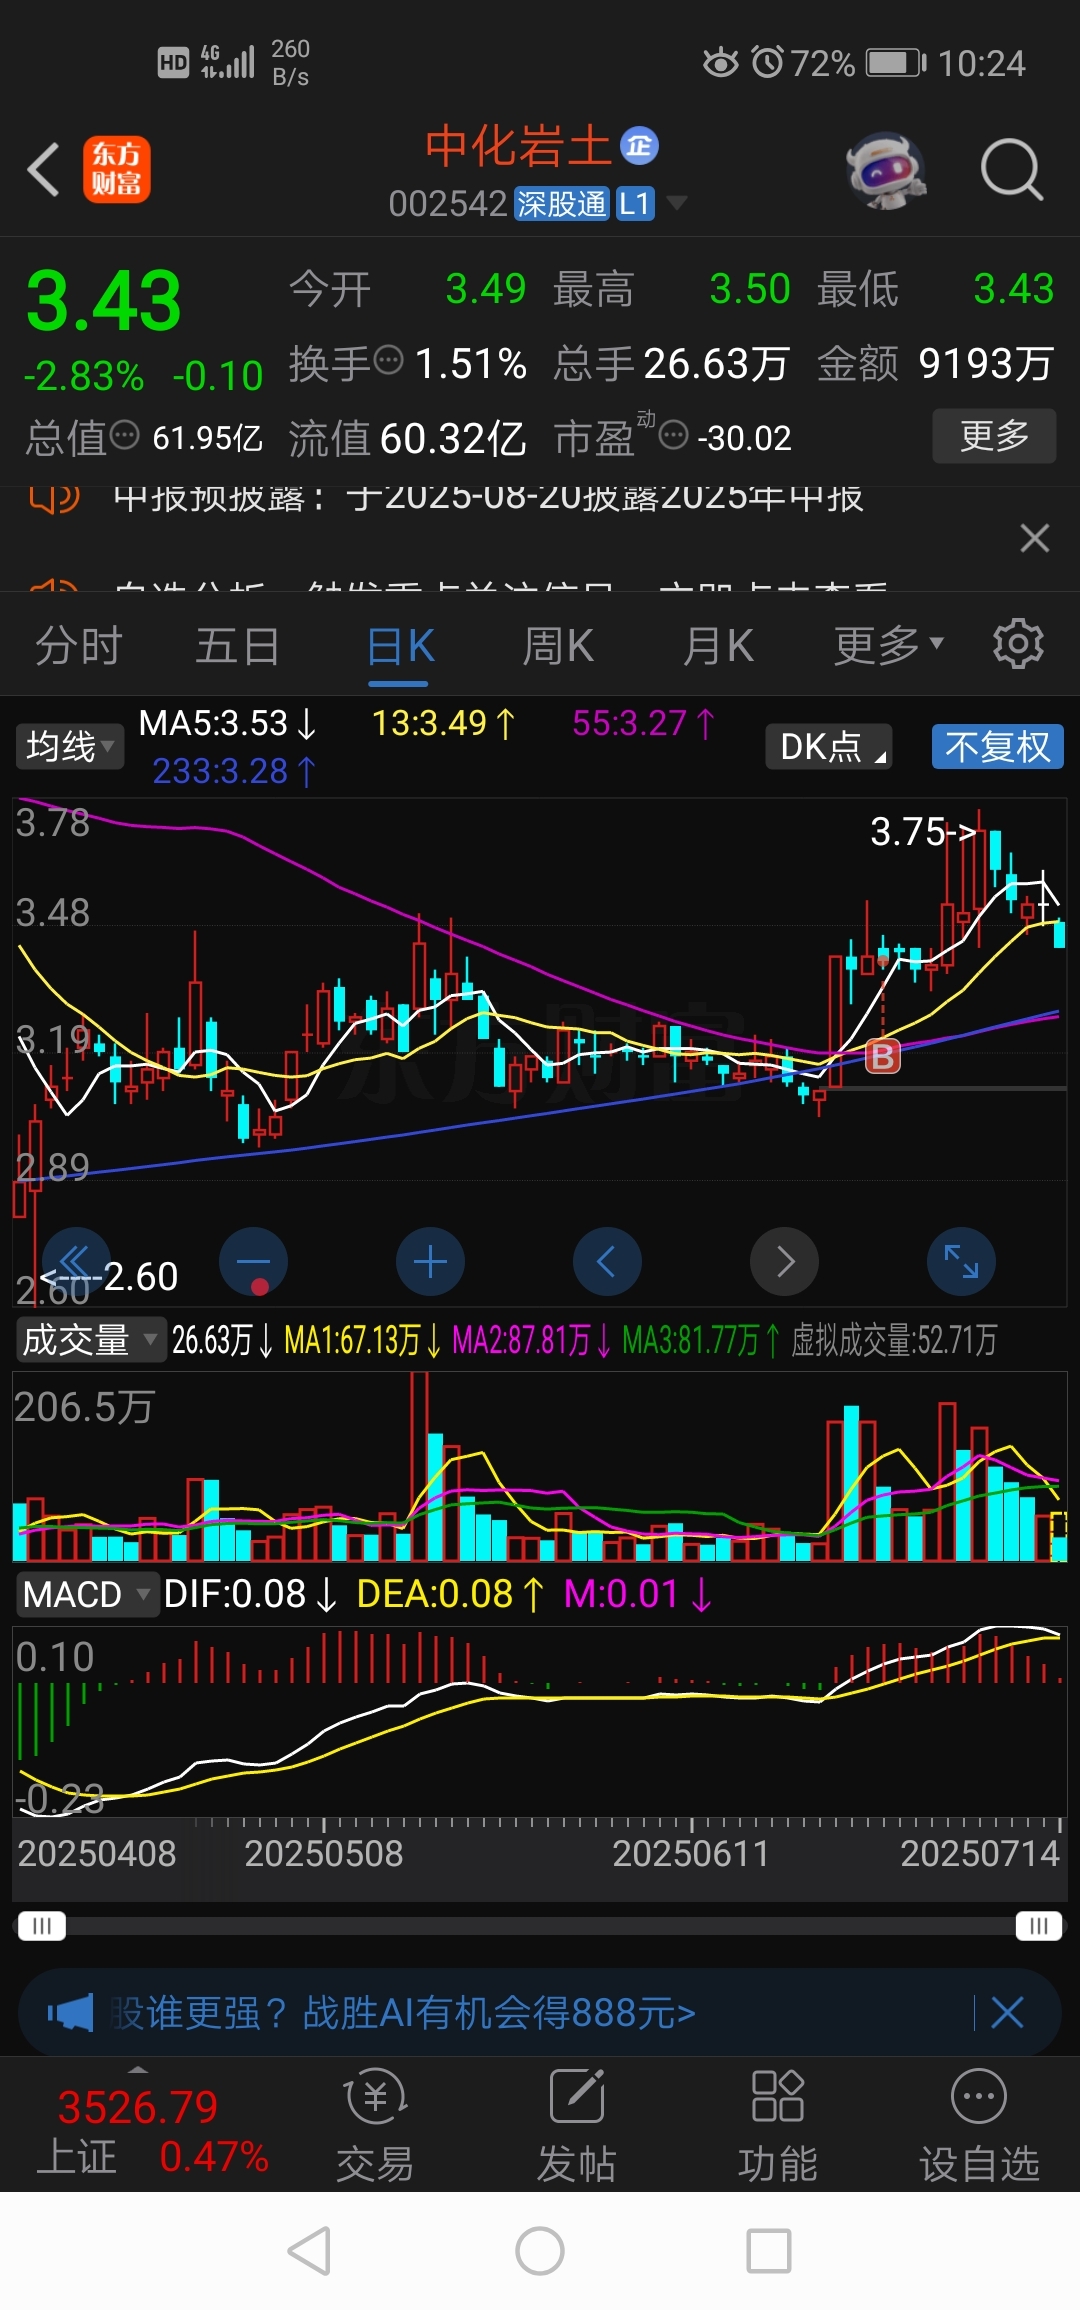The width and height of the screenshot is (1080, 2310).
Task: Tap the Android home navigation button
Action: pos(540,2251)
